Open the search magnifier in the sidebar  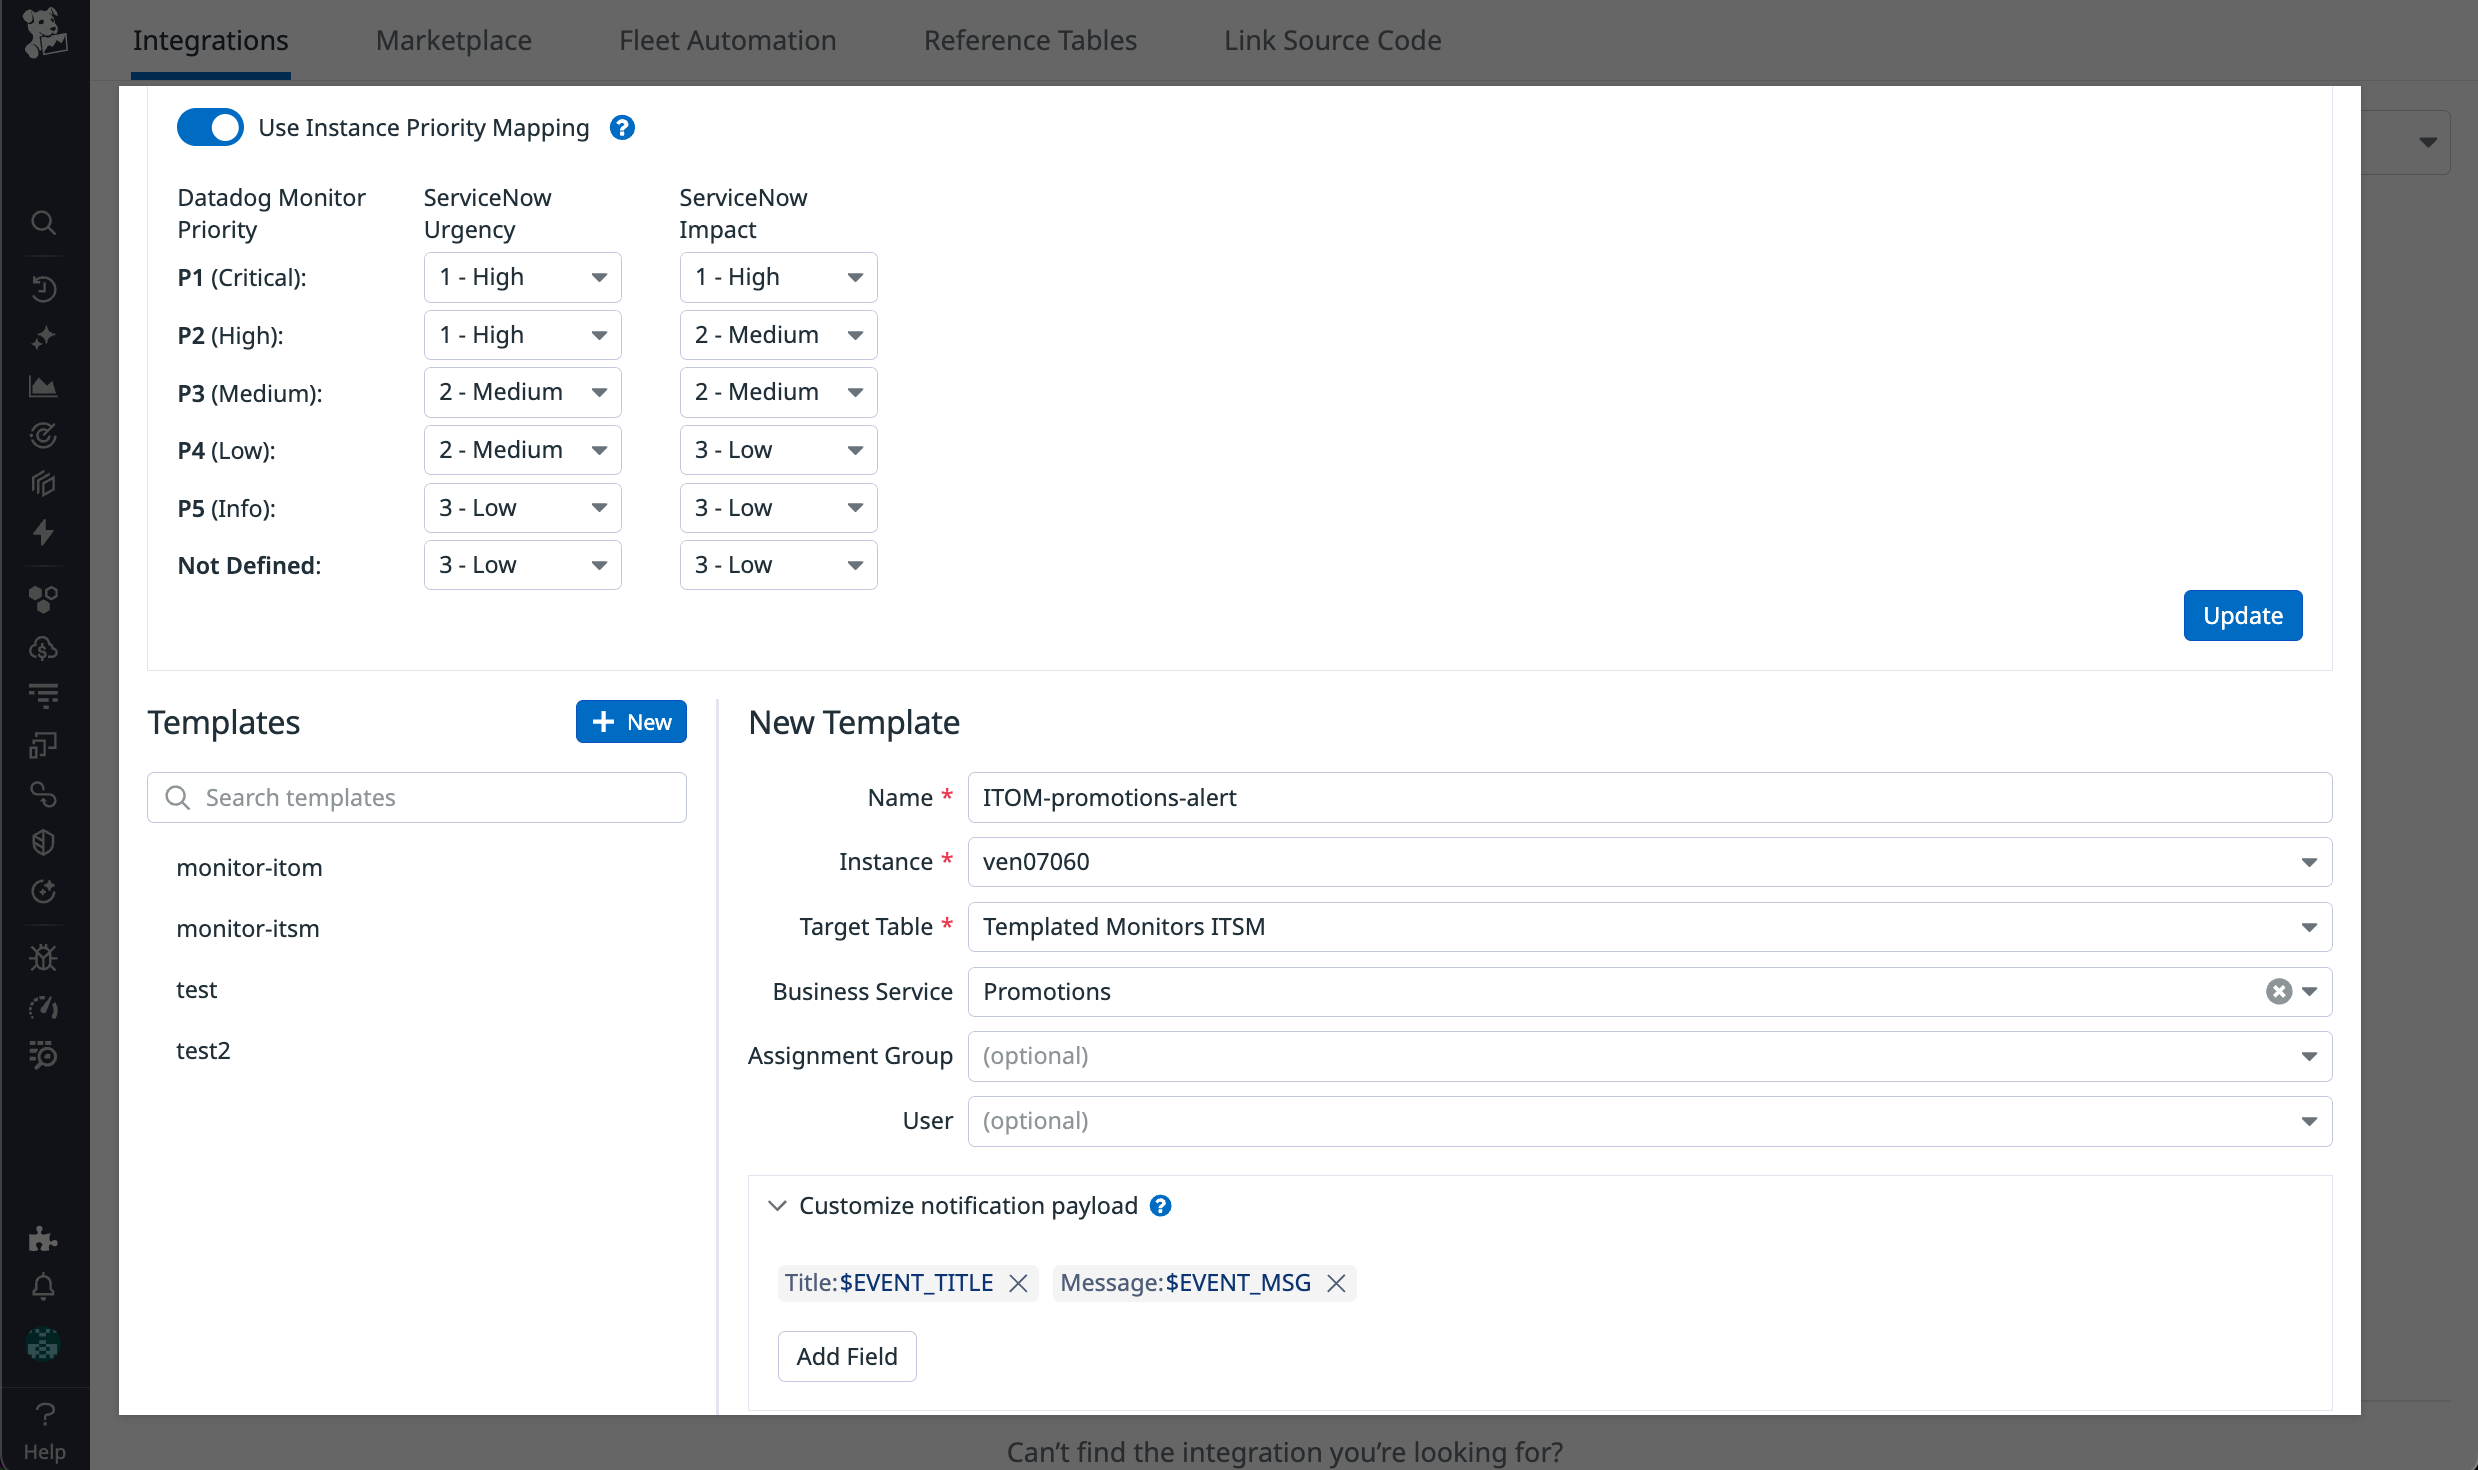coord(44,222)
